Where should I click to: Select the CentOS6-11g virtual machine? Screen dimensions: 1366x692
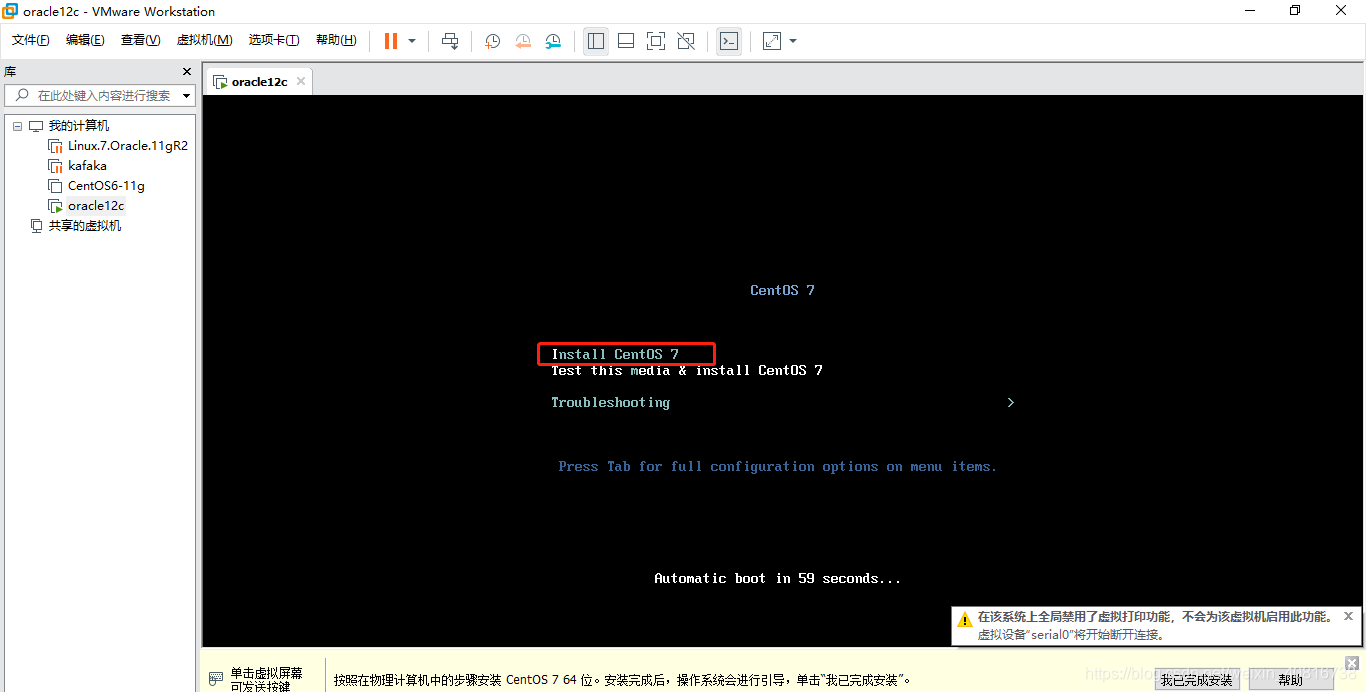point(106,186)
